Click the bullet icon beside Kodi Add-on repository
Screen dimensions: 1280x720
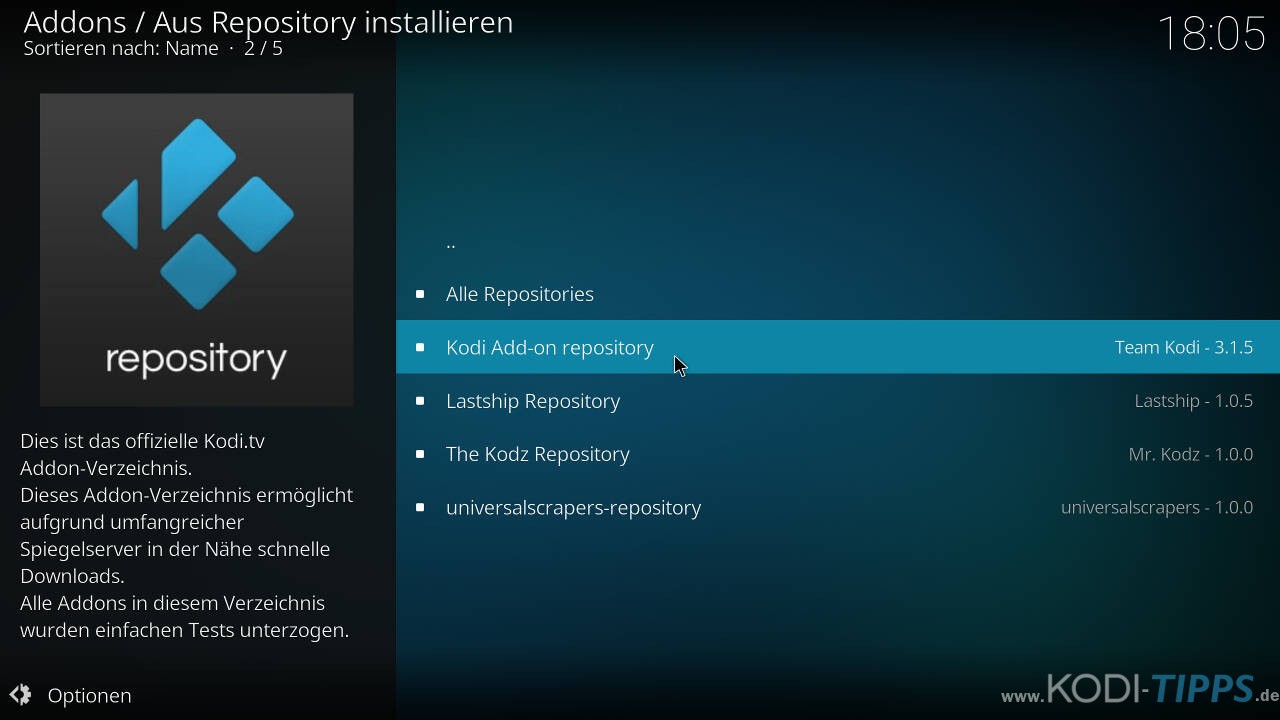coord(420,347)
